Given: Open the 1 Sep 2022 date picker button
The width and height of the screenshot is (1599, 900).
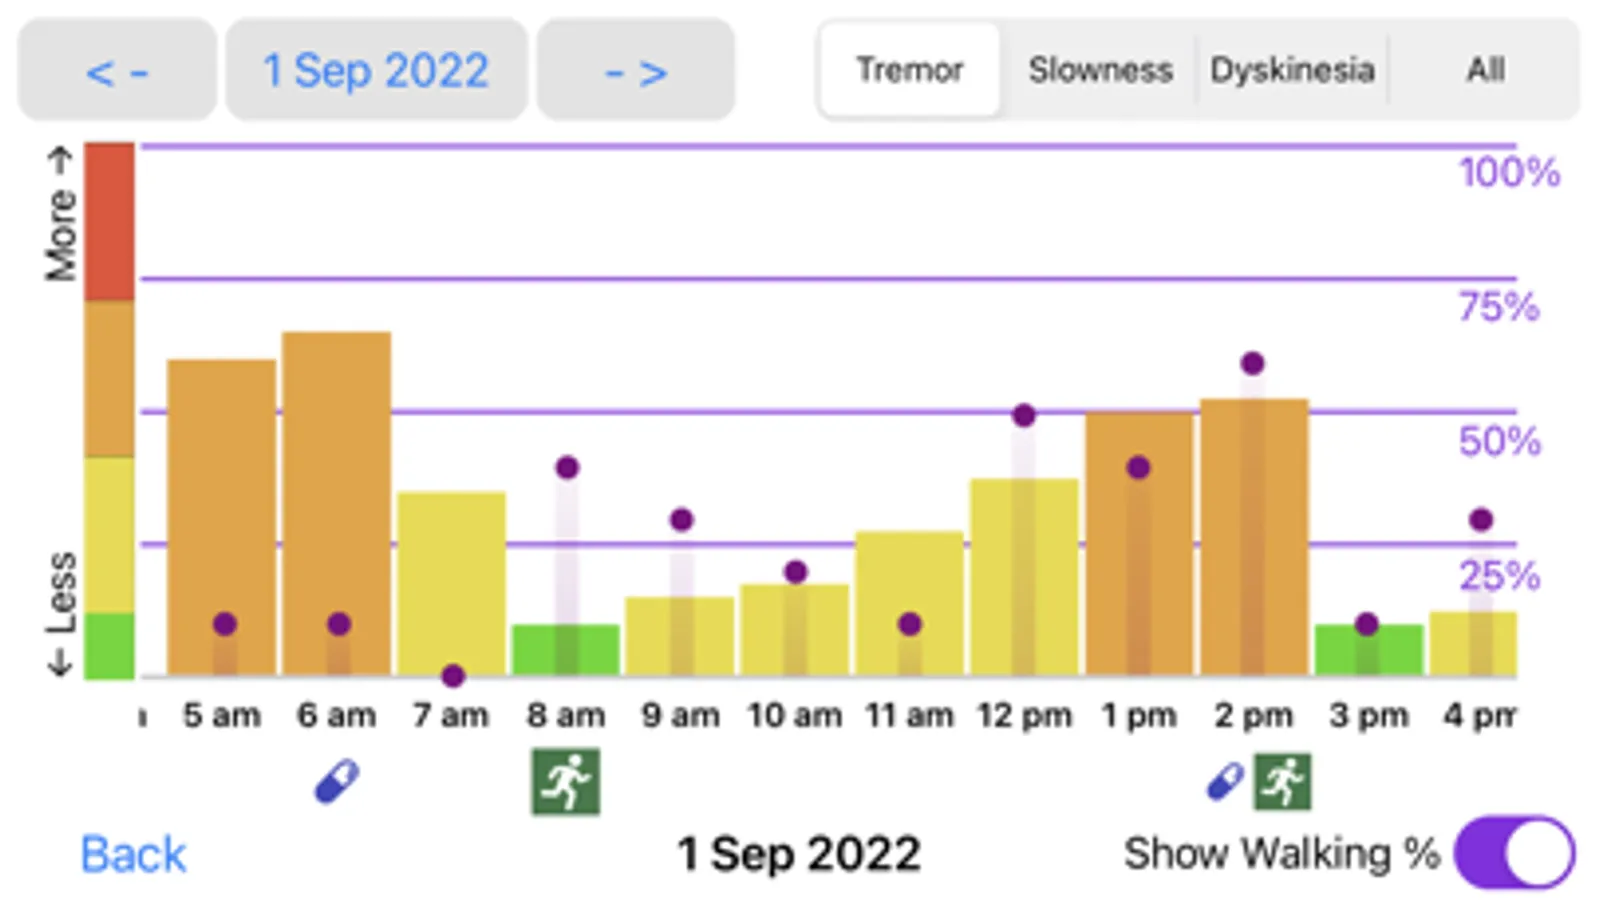Looking at the screenshot, I should [376, 70].
